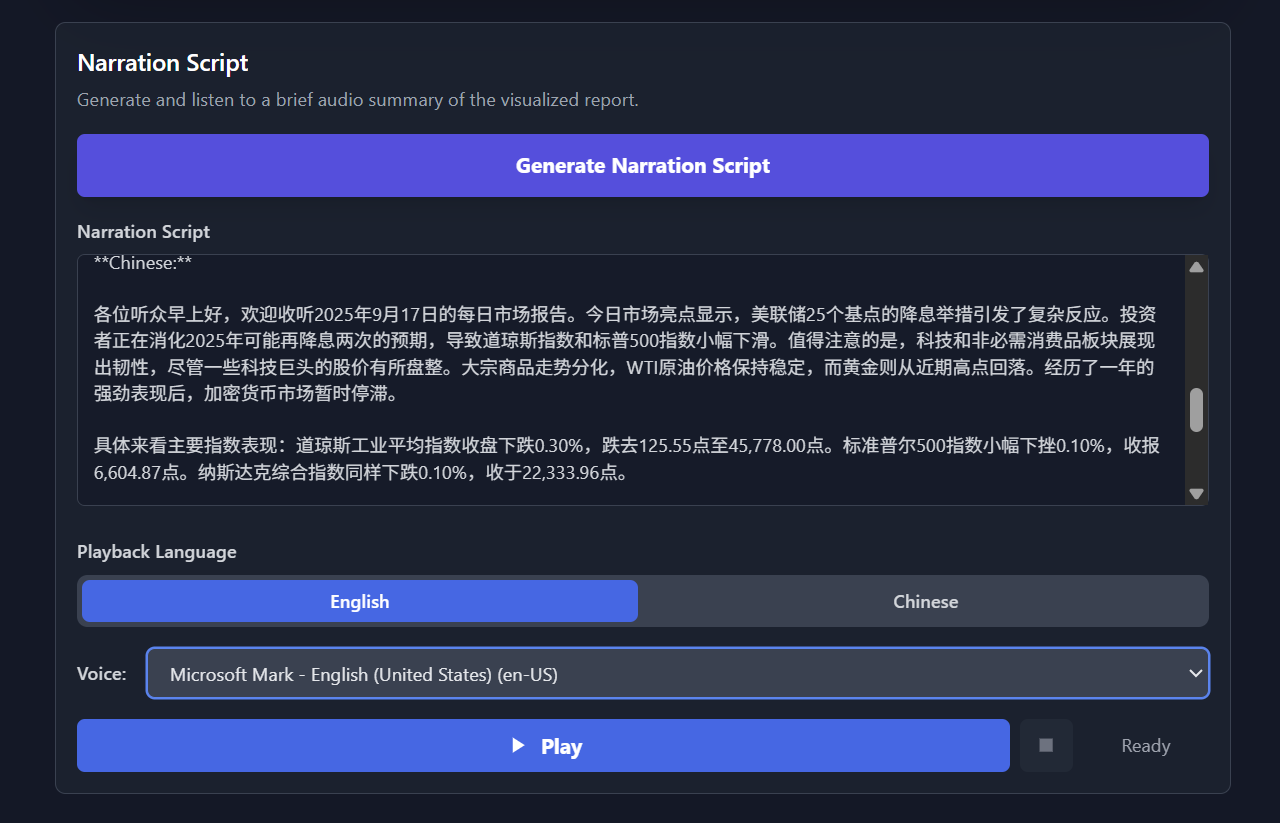1280x823 pixels.
Task: Hit the square Stop icon
Action: [x=1046, y=745]
